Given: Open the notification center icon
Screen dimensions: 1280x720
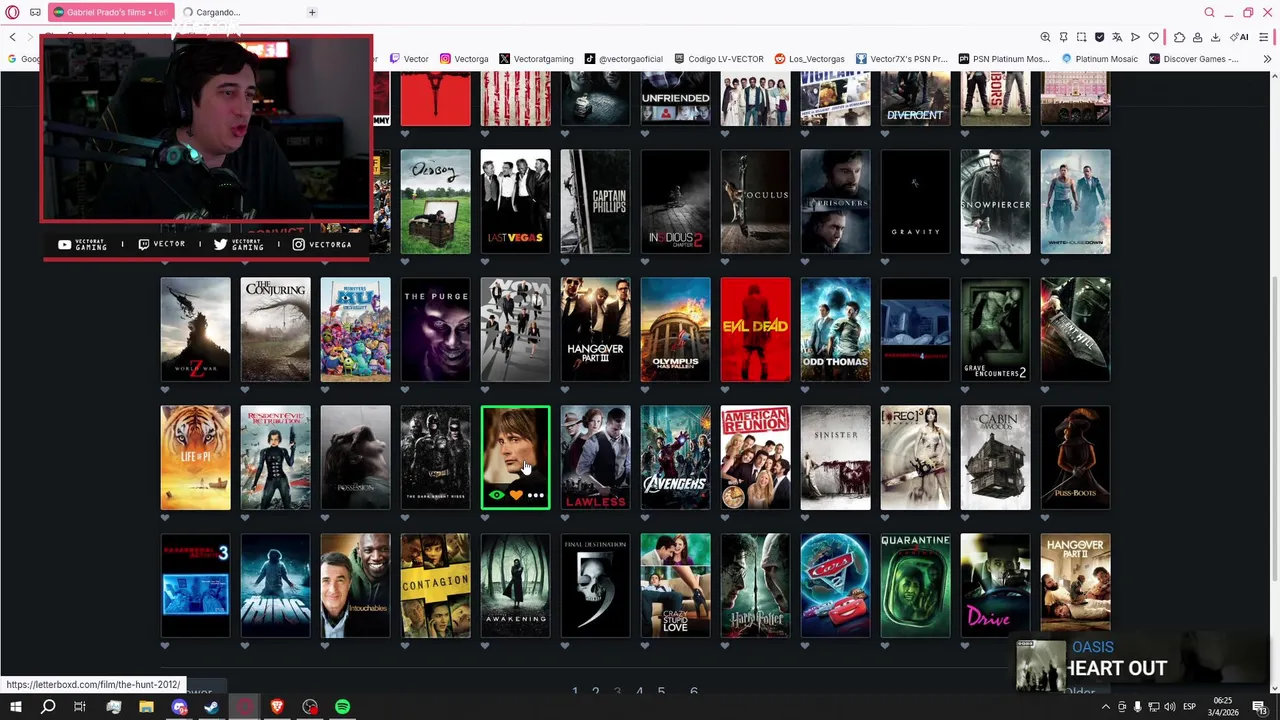Looking at the screenshot, I should coord(1259,707).
